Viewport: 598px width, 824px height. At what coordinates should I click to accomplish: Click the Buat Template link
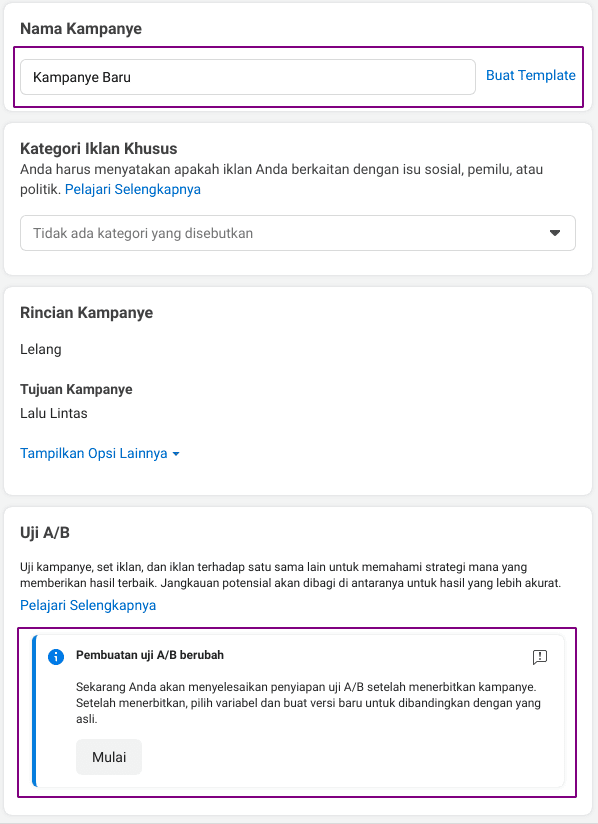[531, 75]
